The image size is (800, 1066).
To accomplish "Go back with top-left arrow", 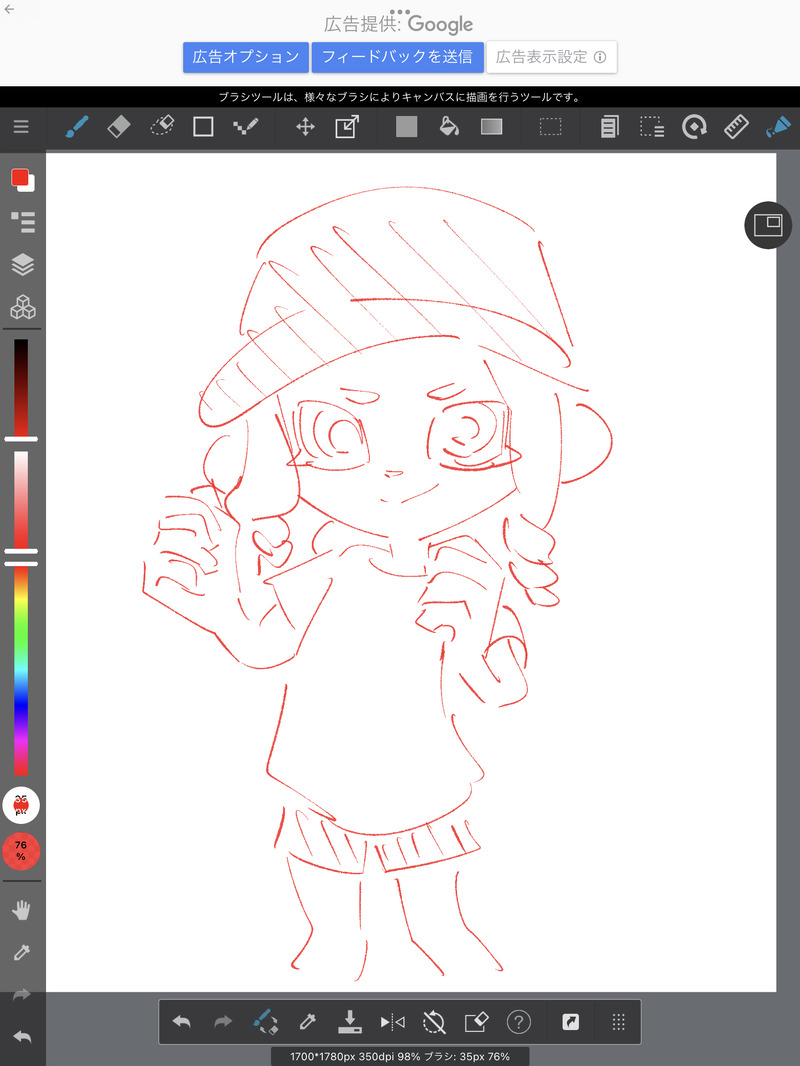I will pos(9,9).
